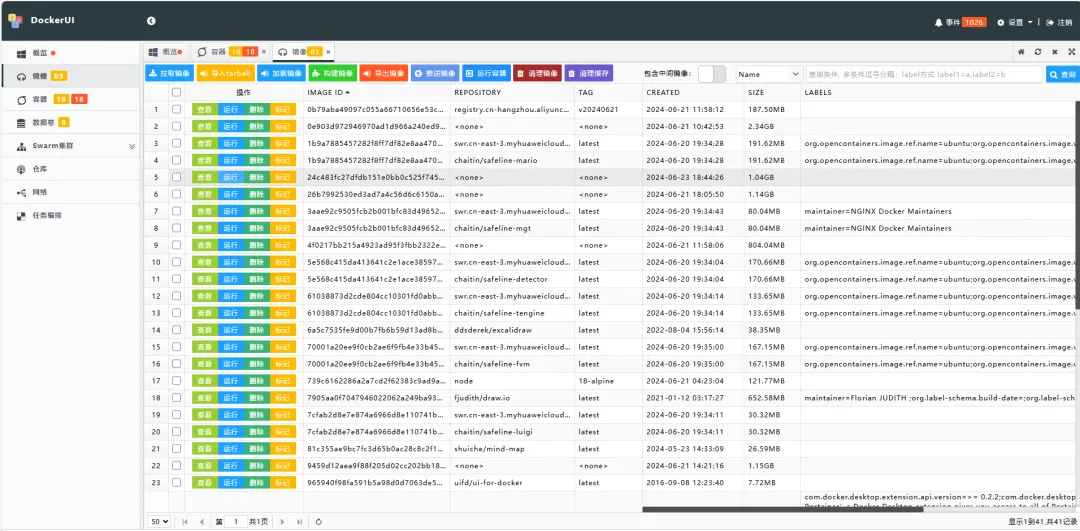Tick the select-all checkbox in table header
The width and height of the screenshot is (1080, 531).
pos(177,92)
